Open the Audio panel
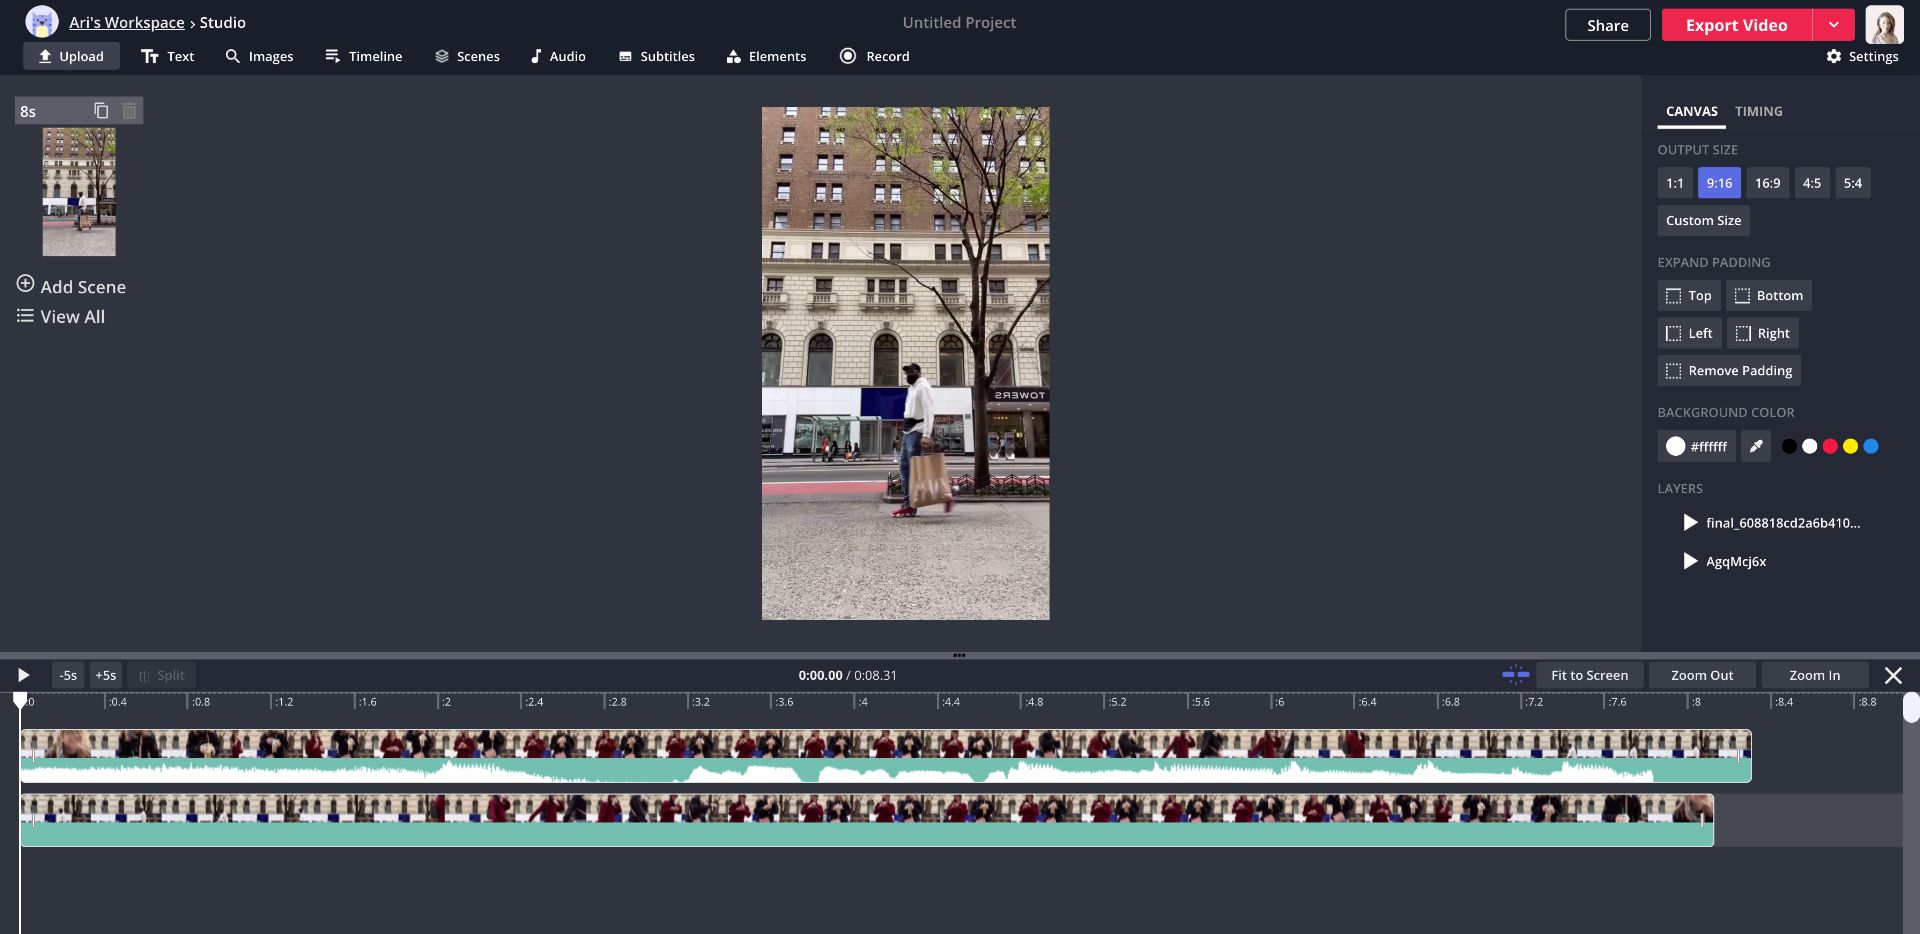 point(557,56)
